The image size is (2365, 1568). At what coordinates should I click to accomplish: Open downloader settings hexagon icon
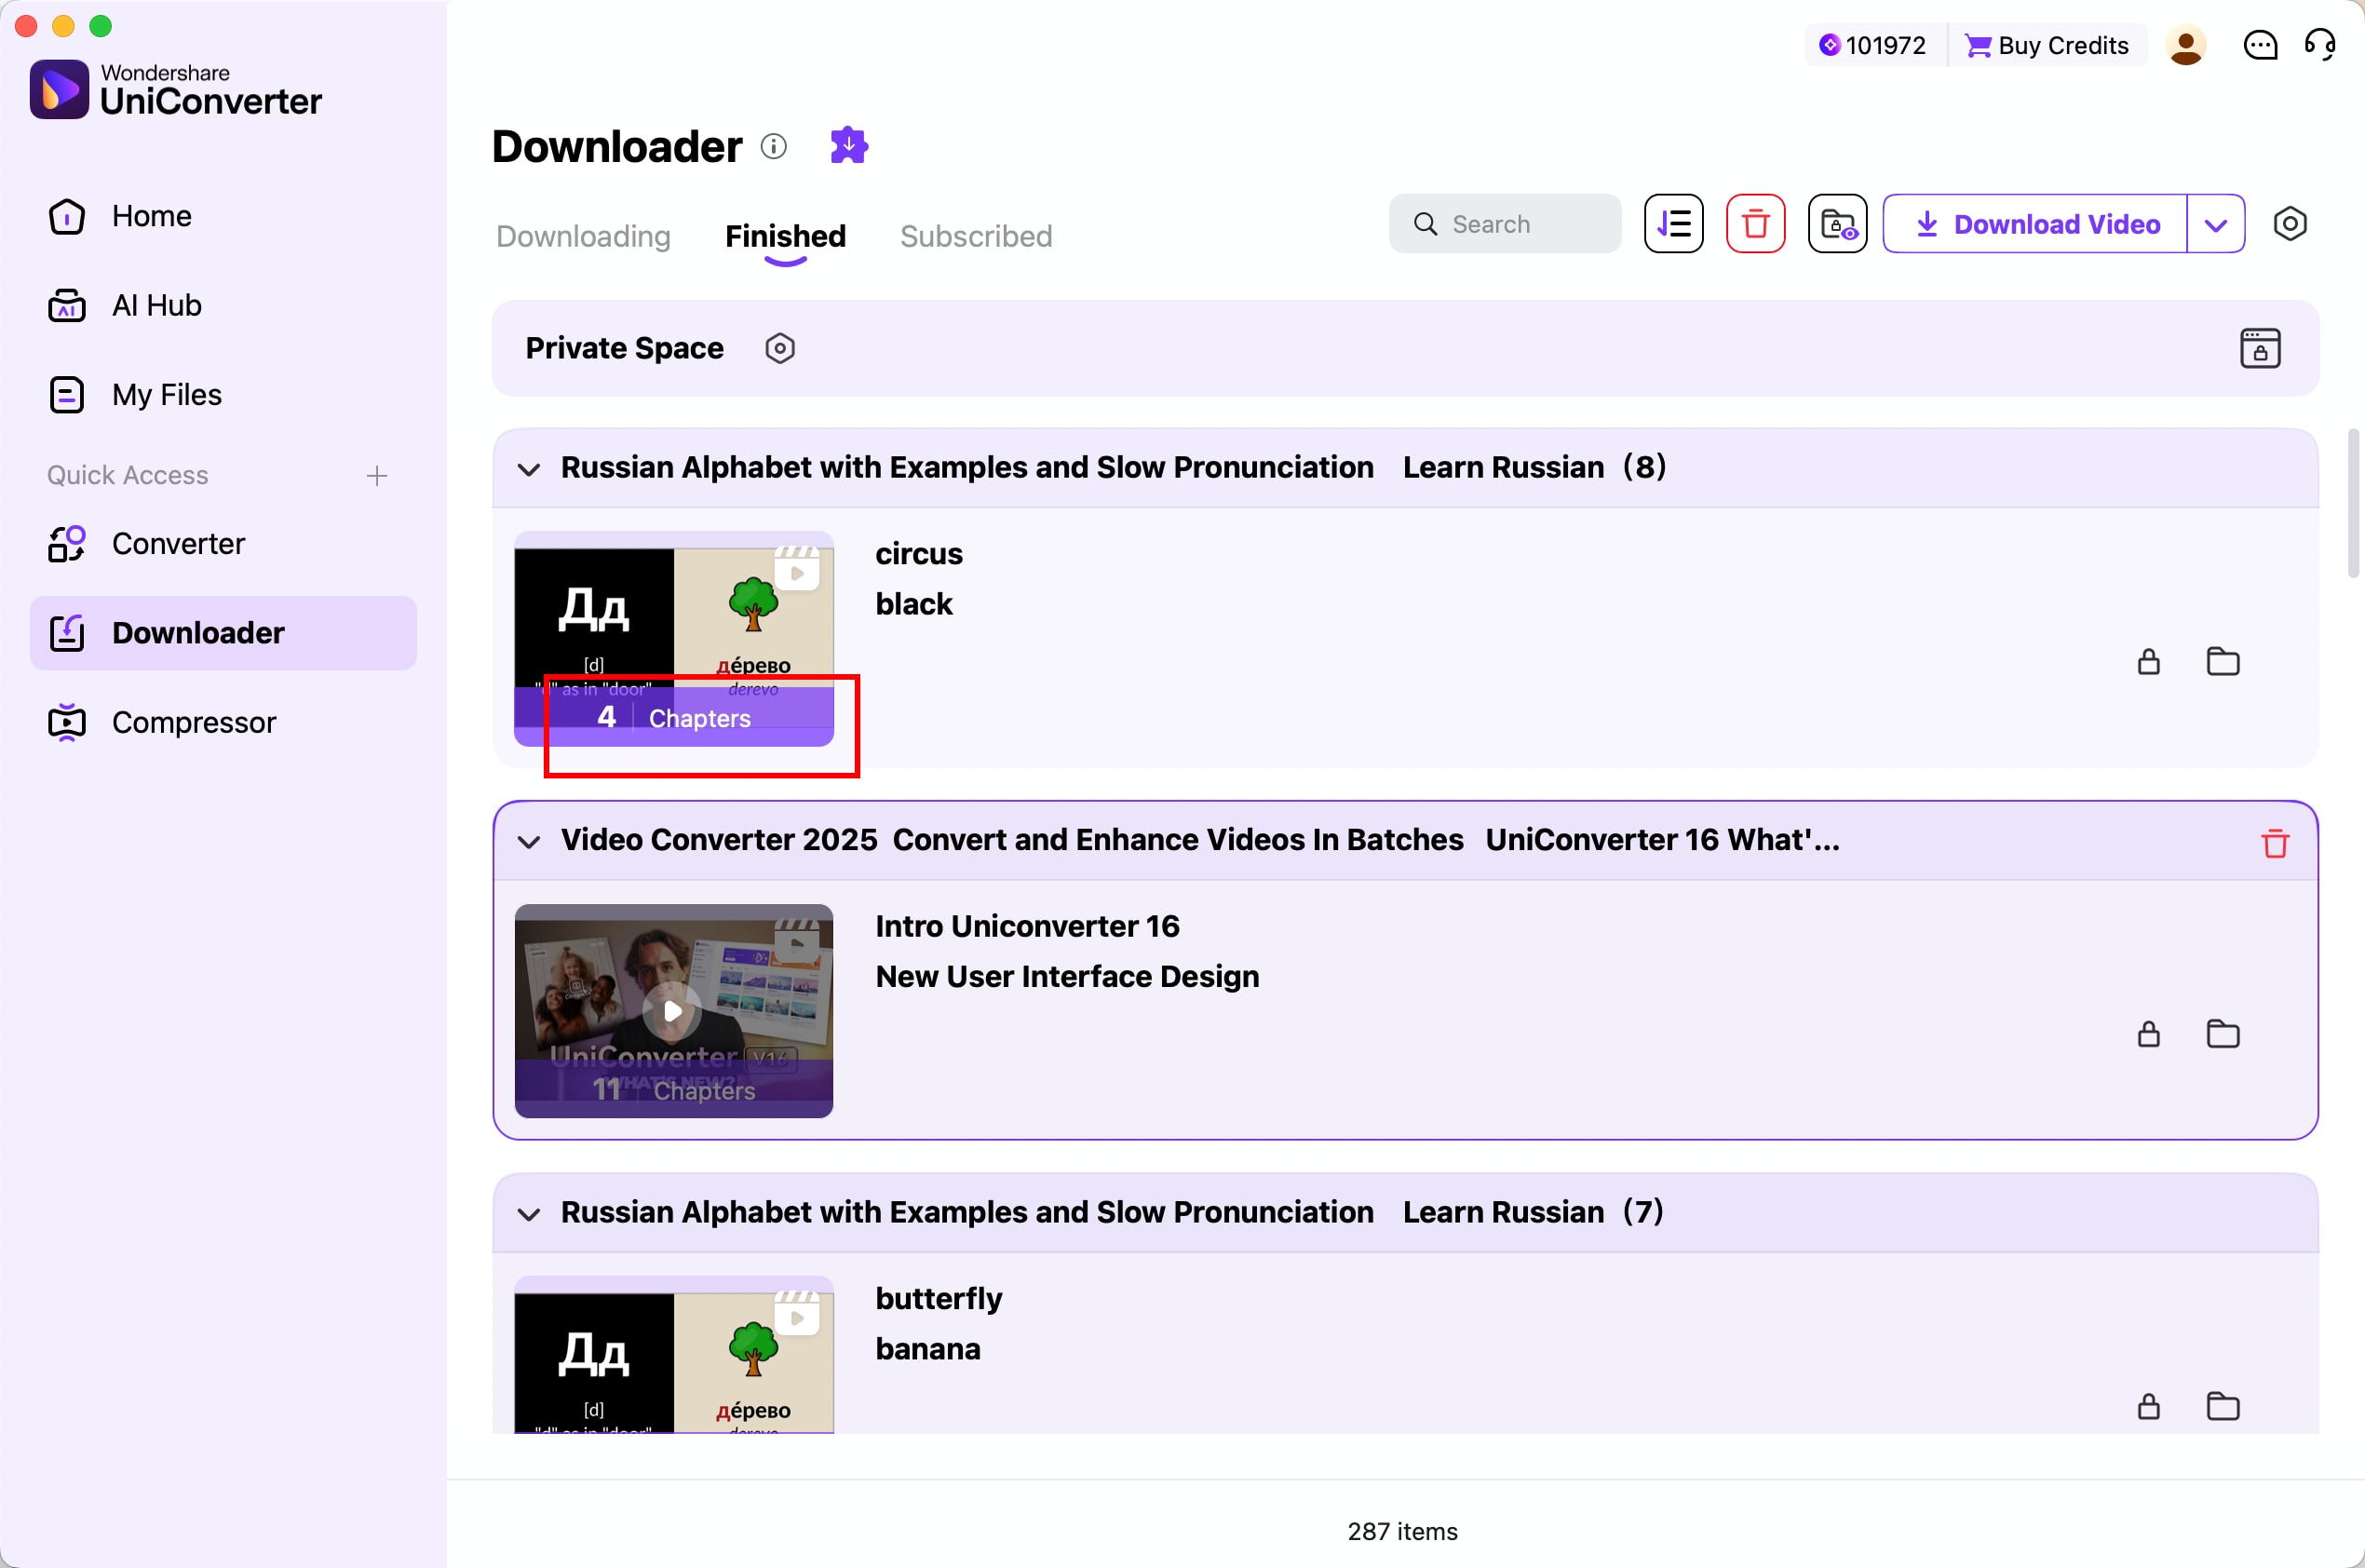[2290, 224]
